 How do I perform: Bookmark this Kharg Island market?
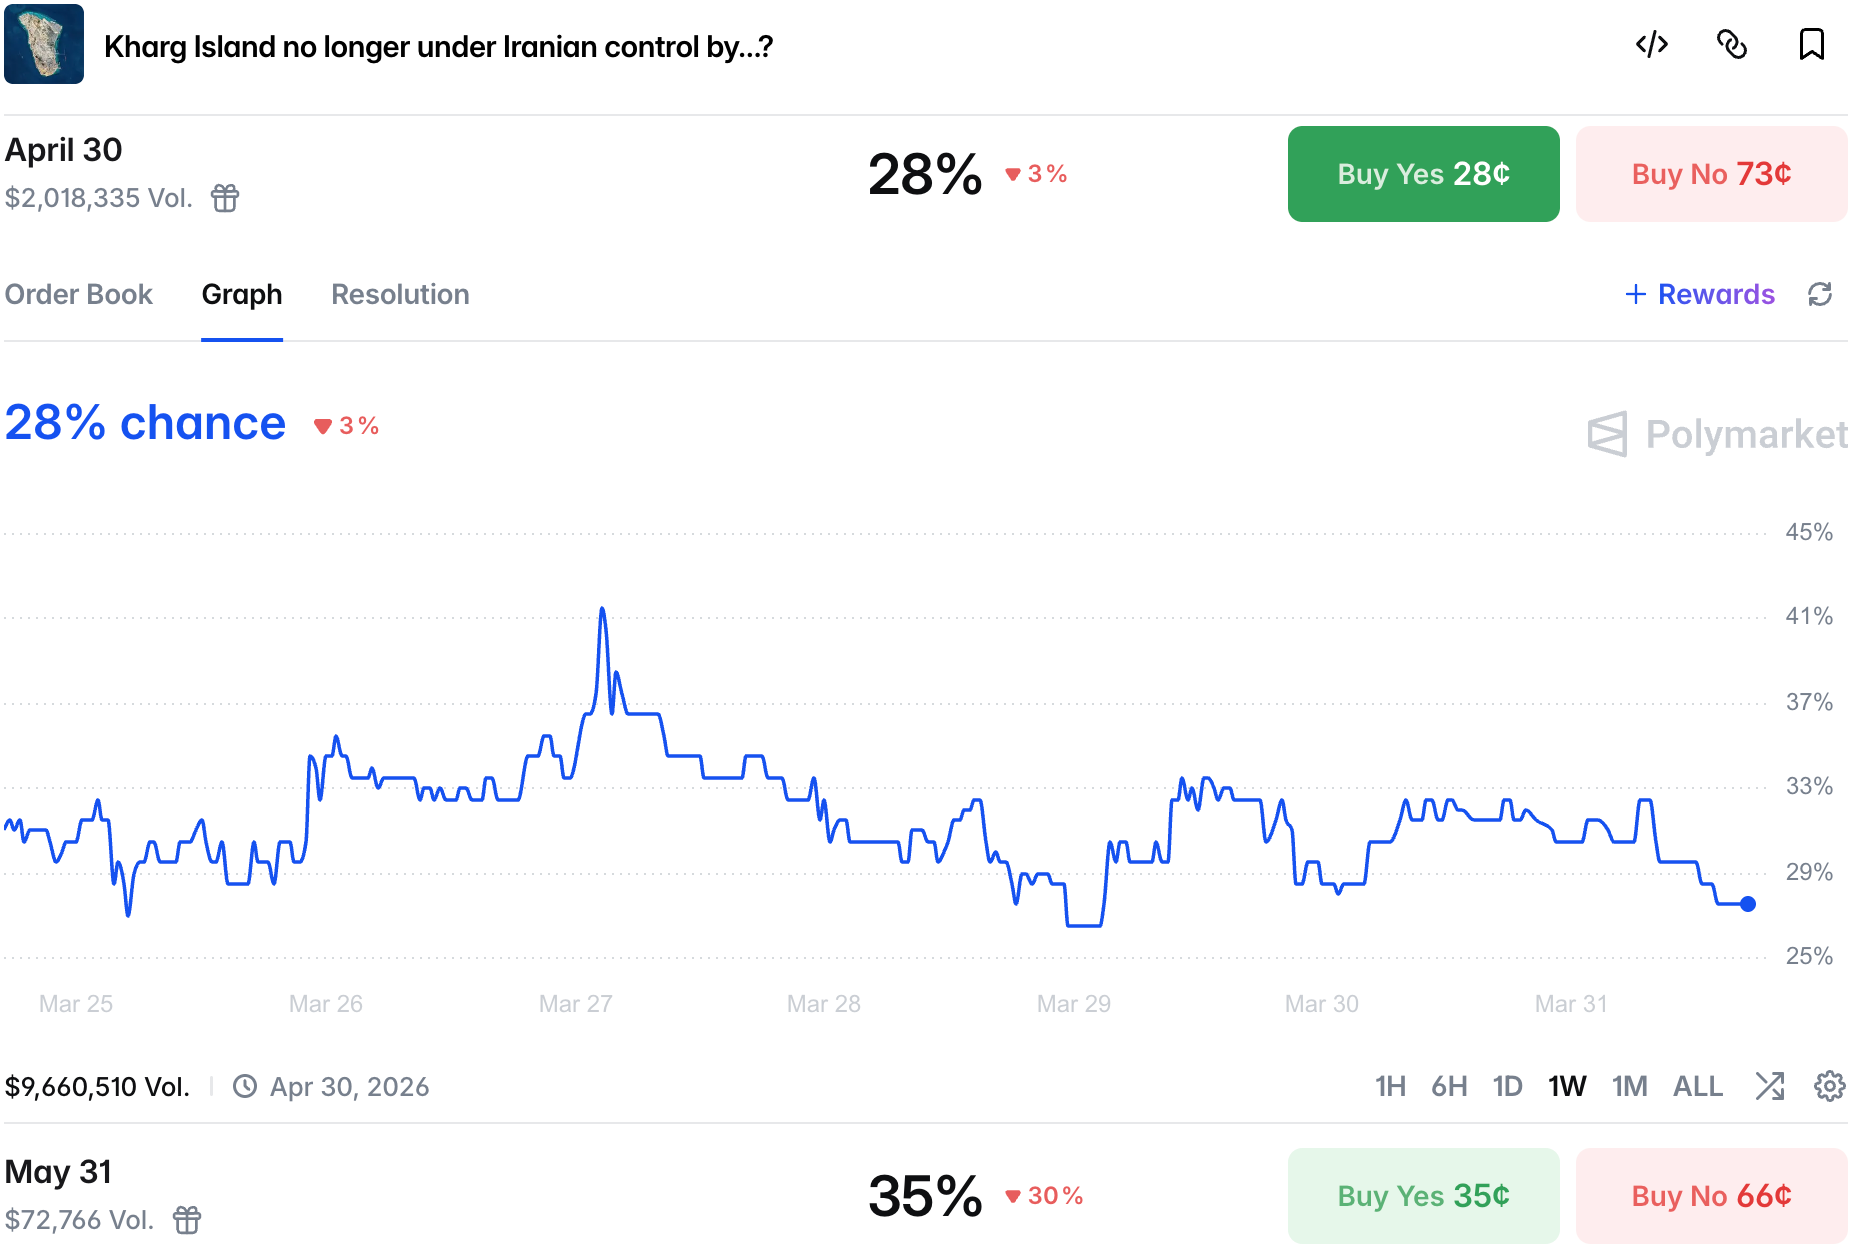click(1811, 45)
